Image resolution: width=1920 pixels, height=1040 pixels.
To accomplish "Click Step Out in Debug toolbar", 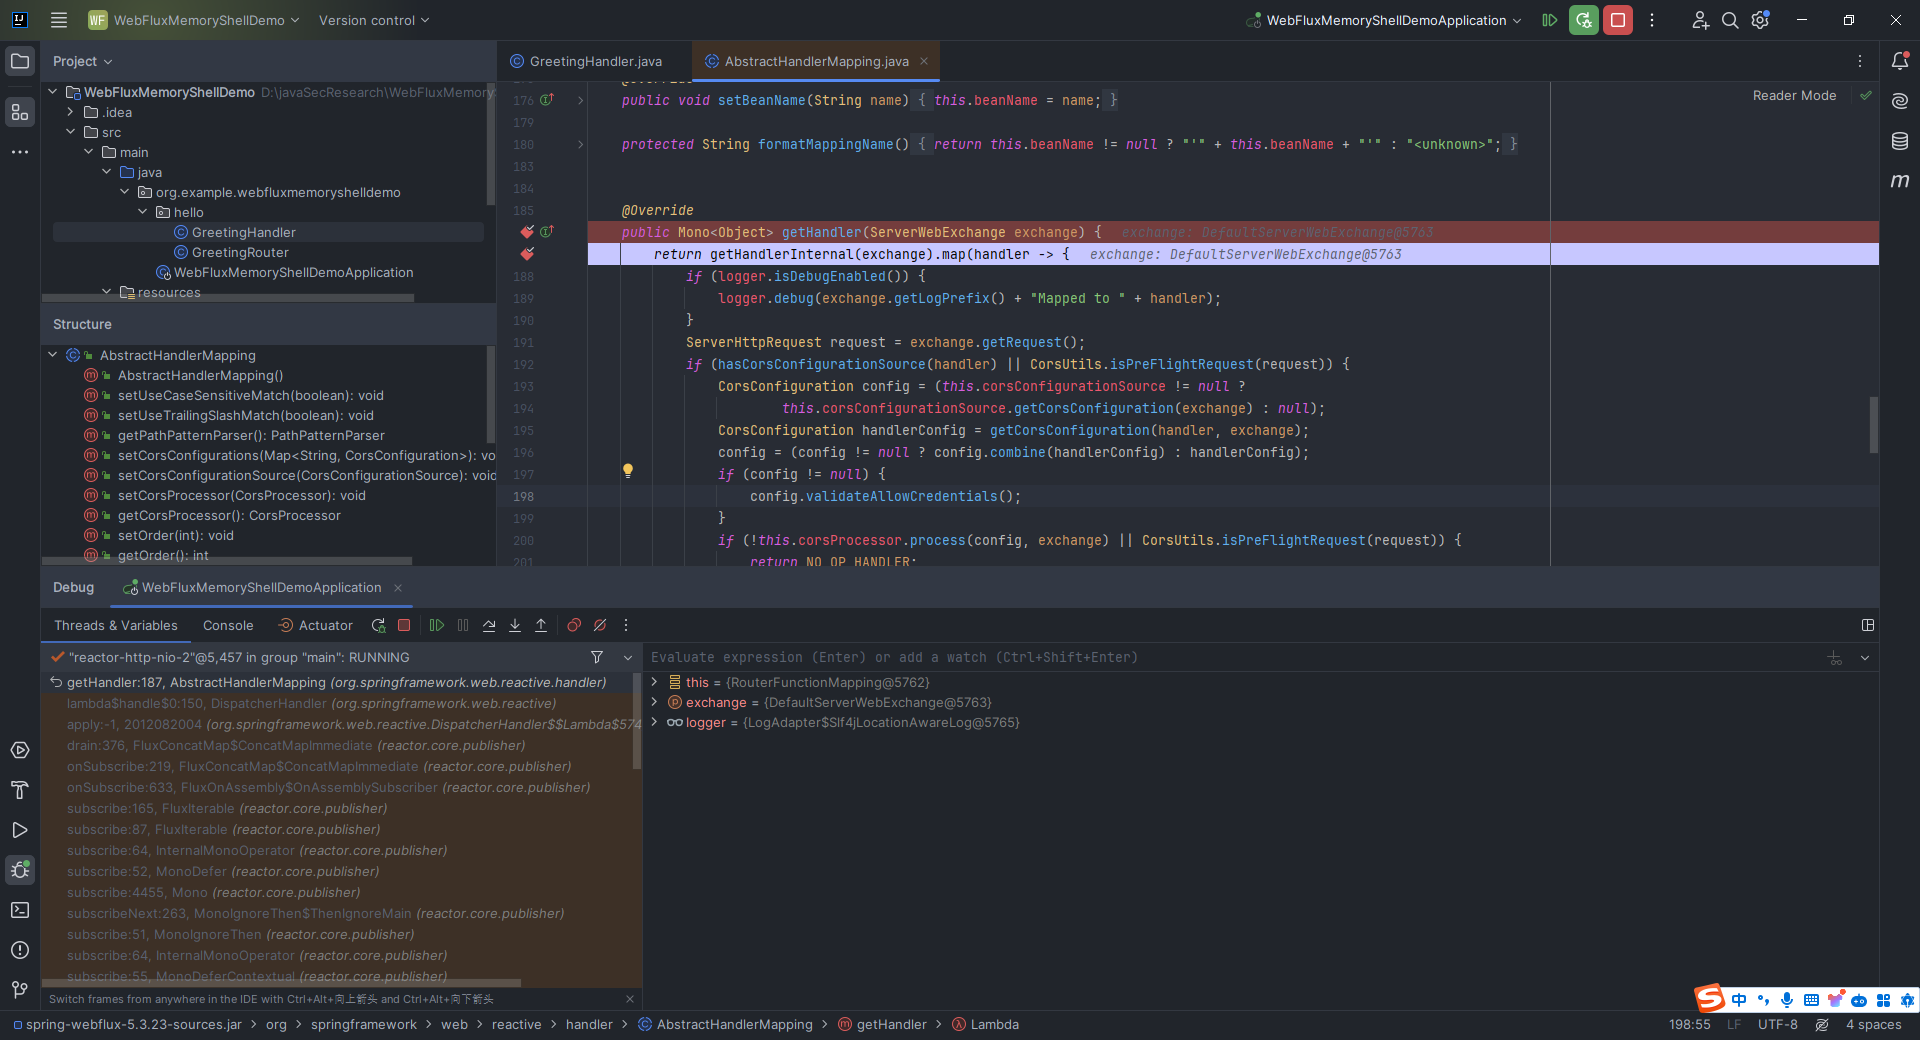I will tap(541, 626).
